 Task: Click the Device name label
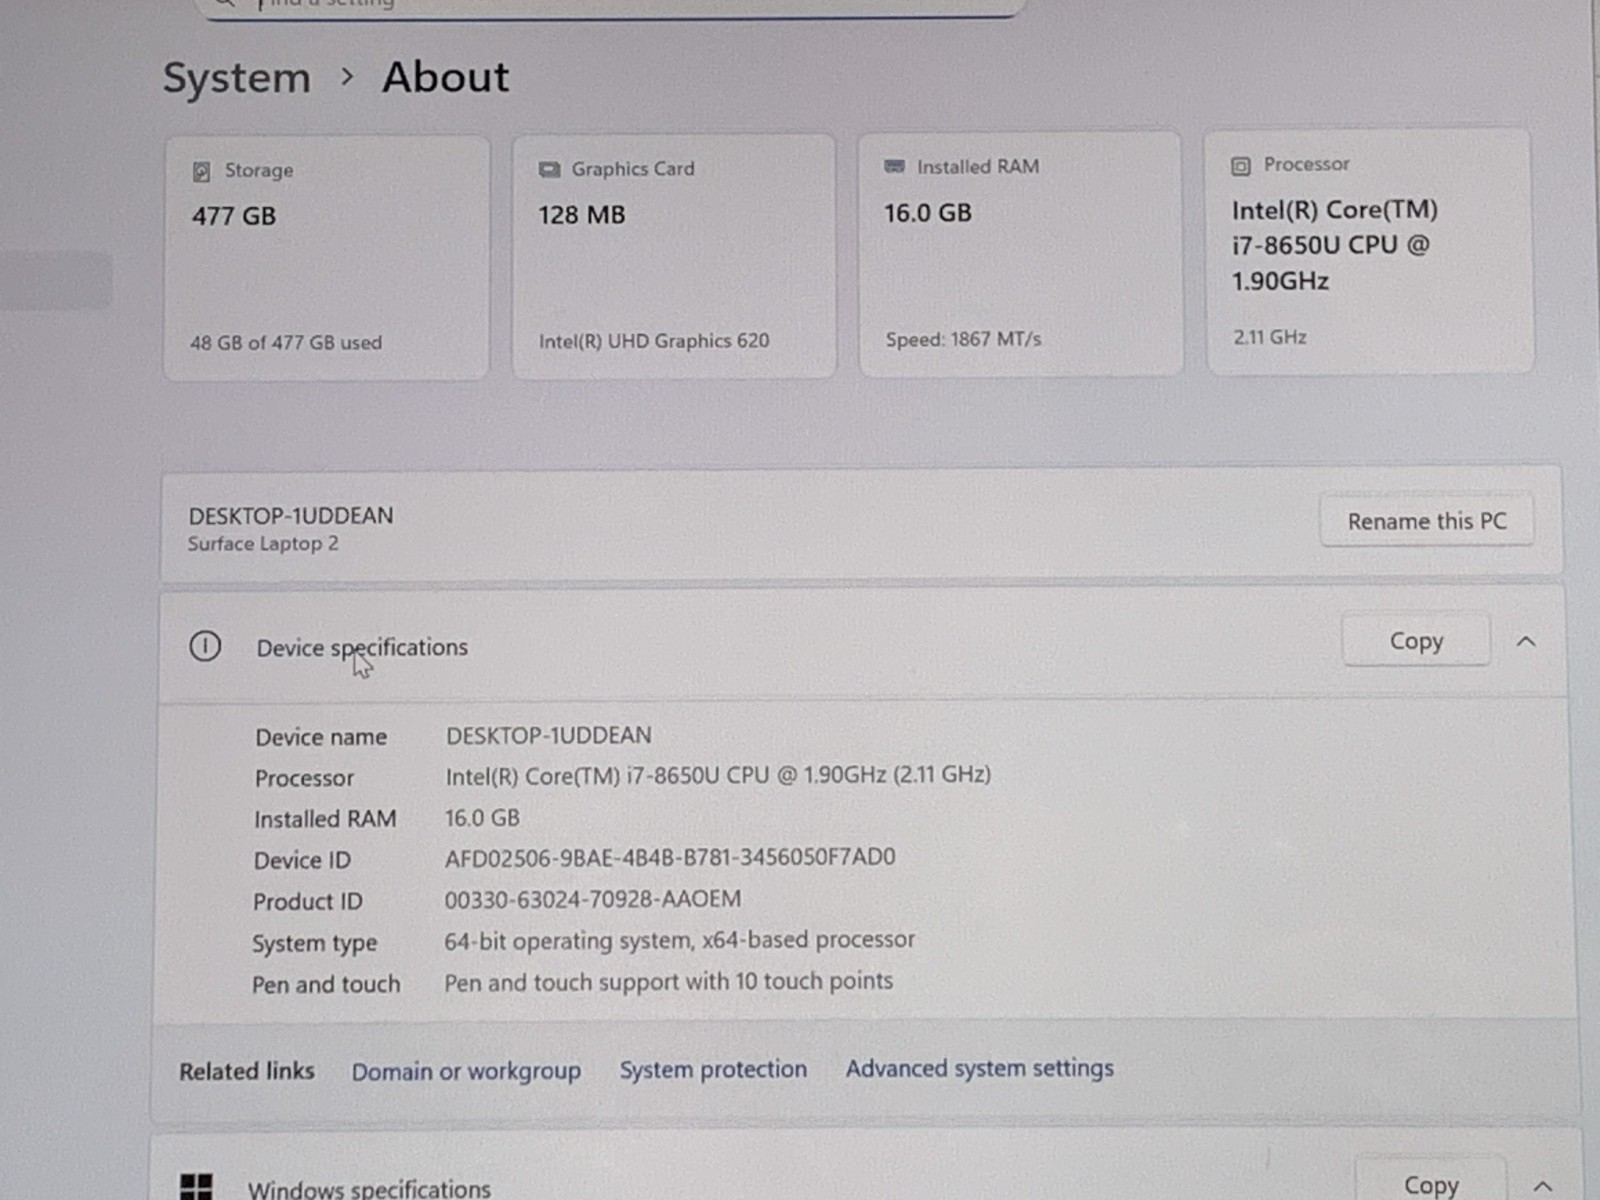pos(321,737)
